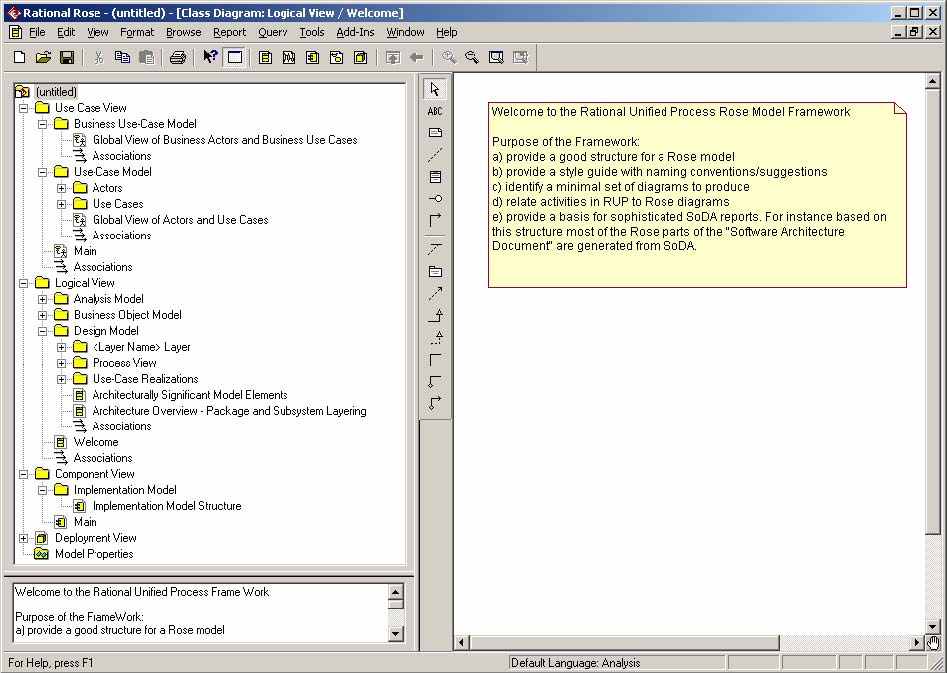The image size is (947, 673).
Task: Select the Realize dashed triangle tool
Action: (437, 337)
